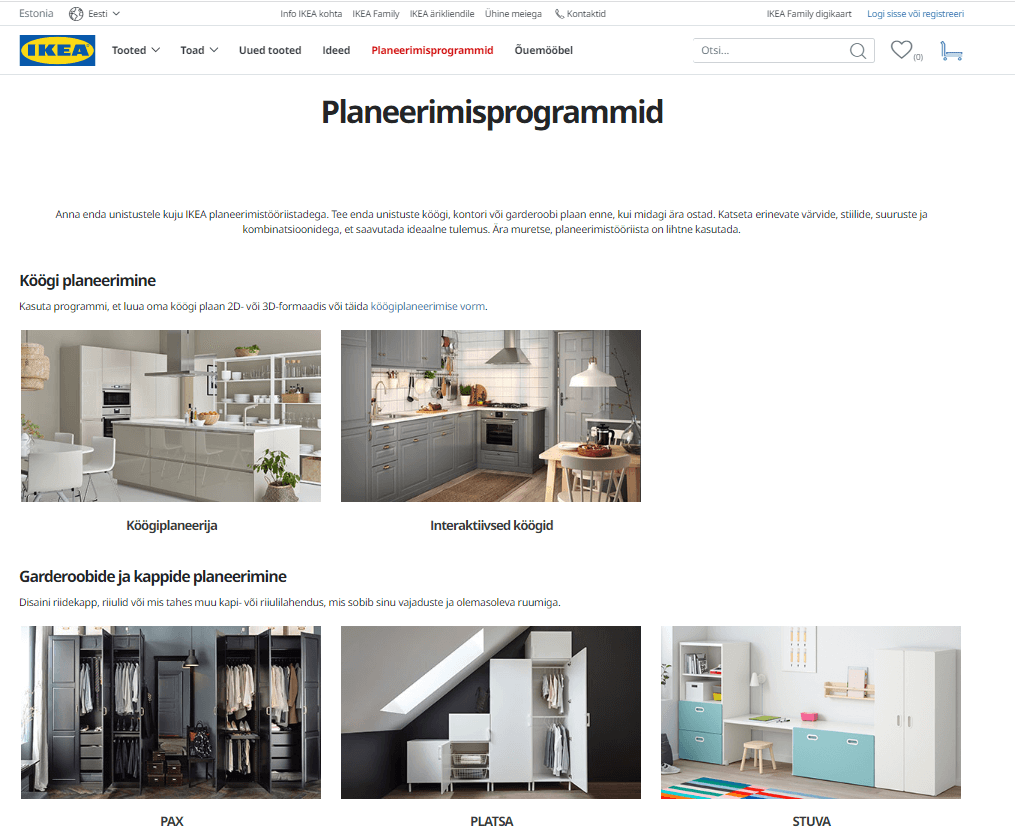This screenshot has height=838, width=1015.
Task: Click the Köögiplaneerija caption
Action: 172,525
